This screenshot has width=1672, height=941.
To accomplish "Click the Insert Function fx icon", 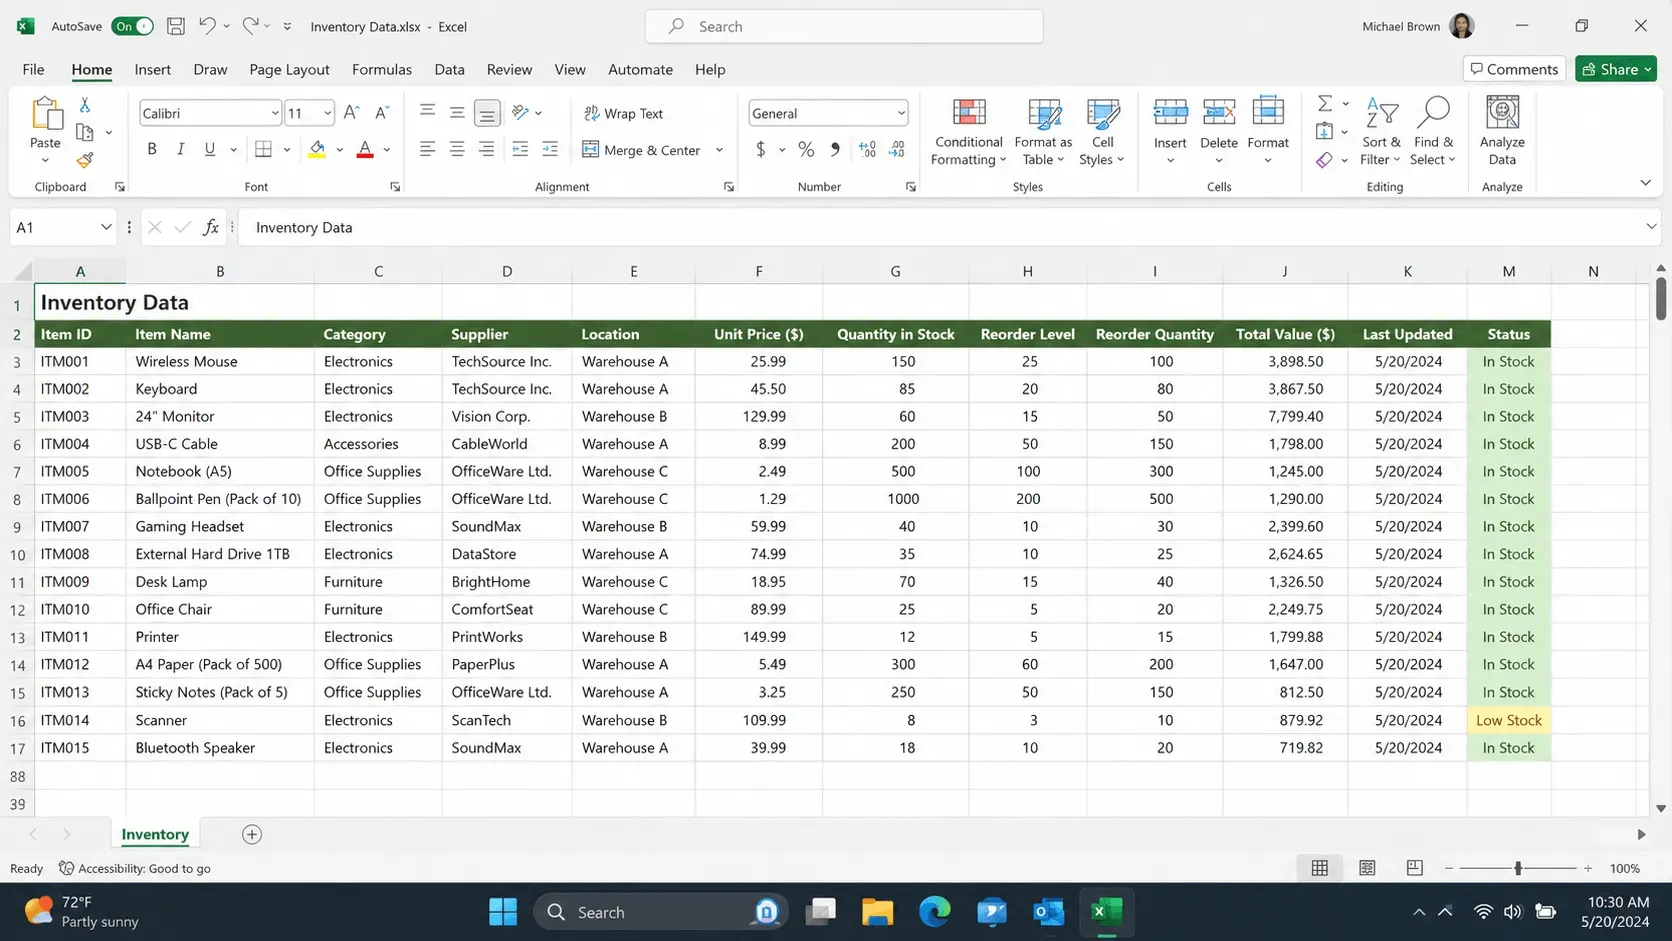I will click(x=211, y=227).
